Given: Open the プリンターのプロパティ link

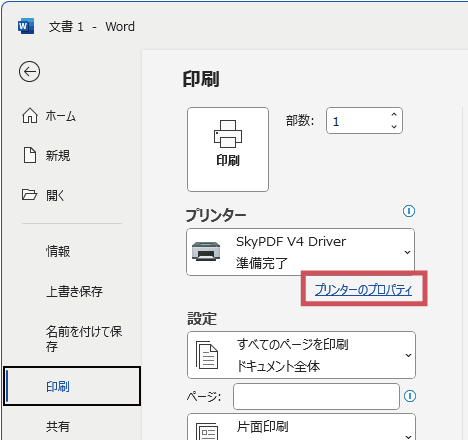Looking at the screenshot, I should pos(363,289).
